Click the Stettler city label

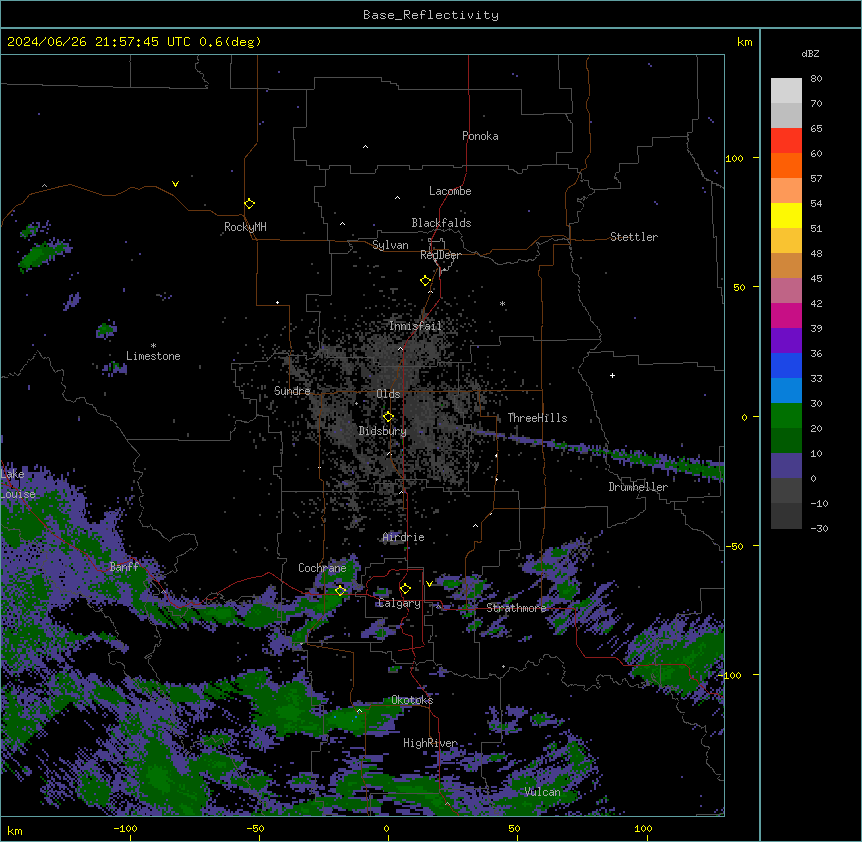click(x=634, y=237)
